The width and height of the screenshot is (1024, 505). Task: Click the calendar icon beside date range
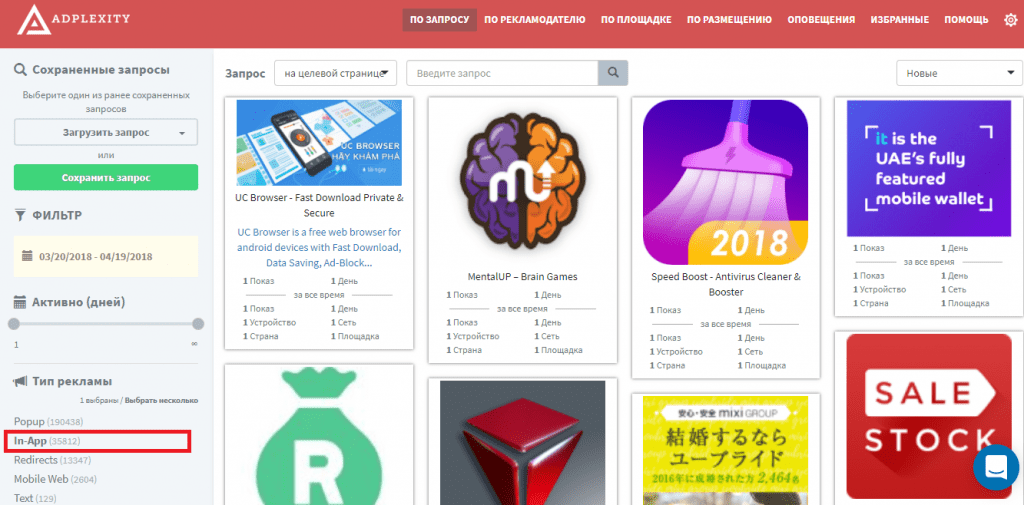tap(27, 256)
